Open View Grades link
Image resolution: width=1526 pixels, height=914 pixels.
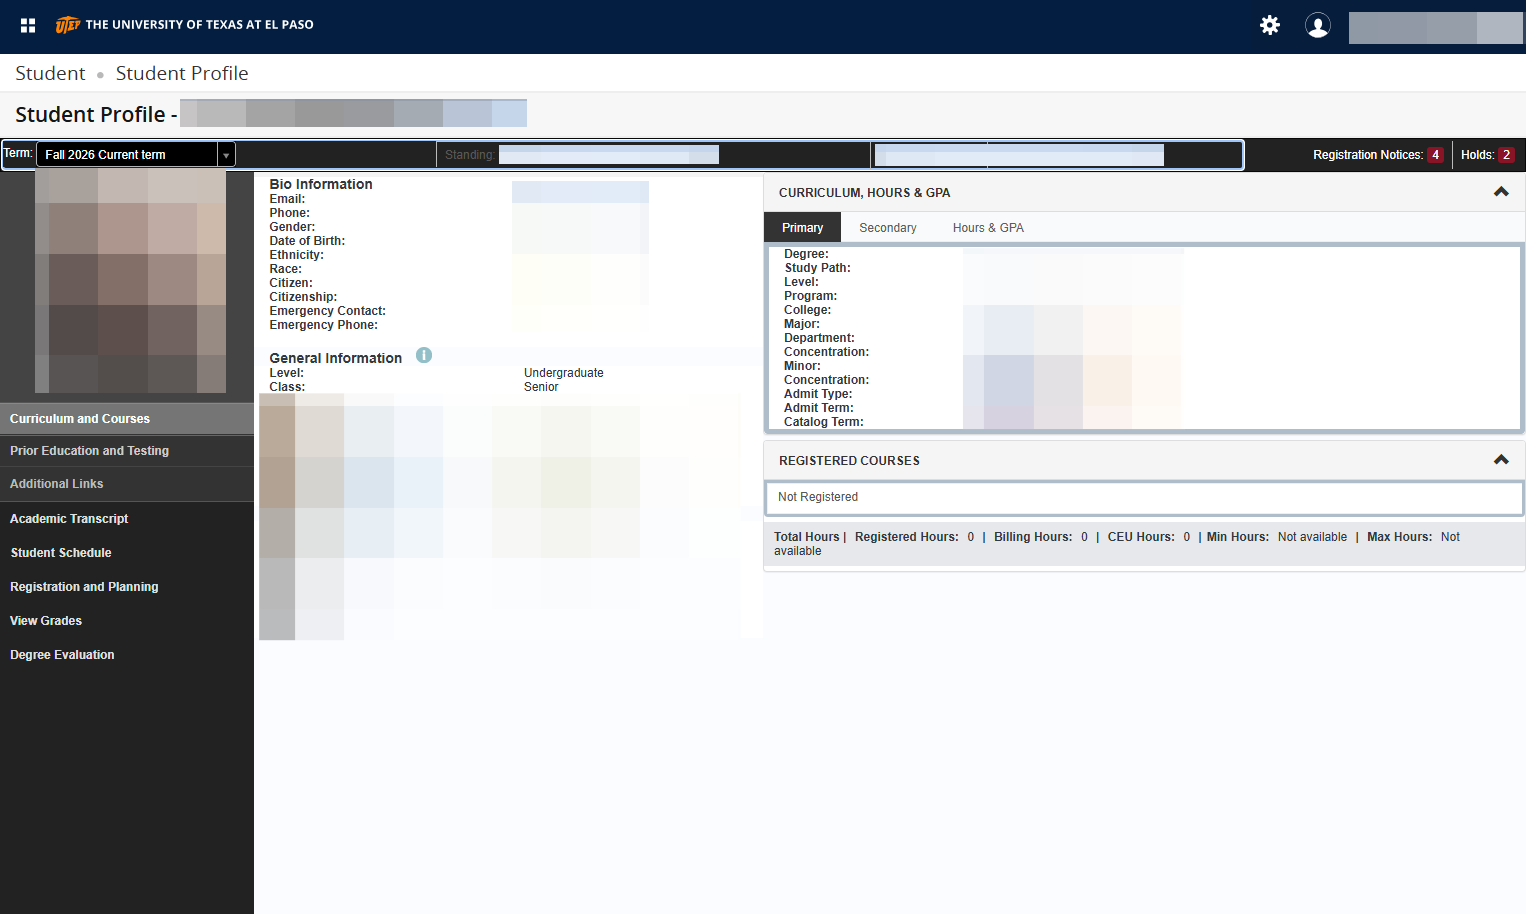pyautogui.click(x=46, y=621)
